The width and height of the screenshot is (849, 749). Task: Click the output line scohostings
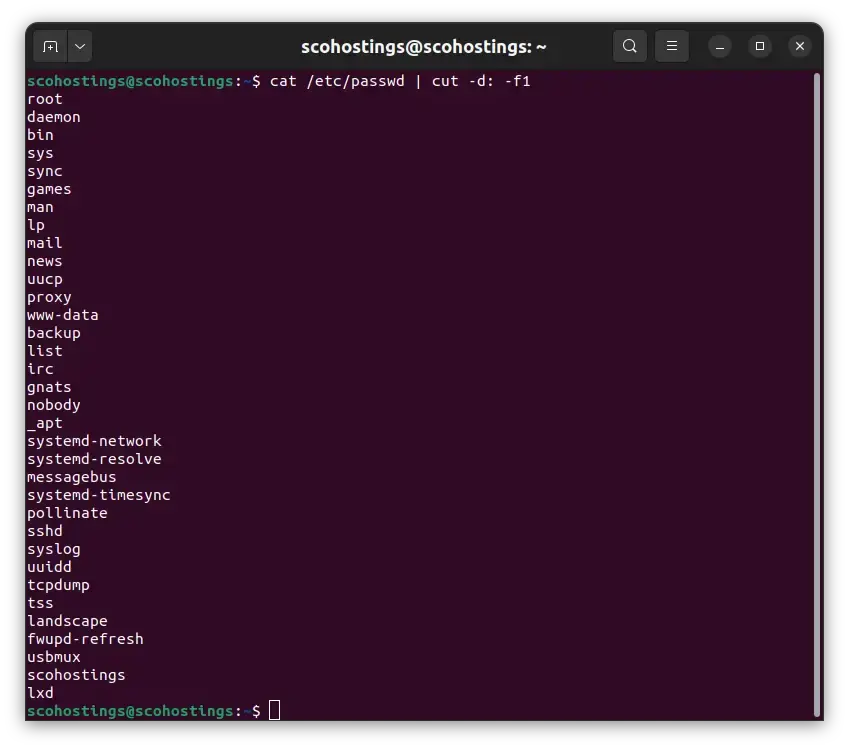76,674
